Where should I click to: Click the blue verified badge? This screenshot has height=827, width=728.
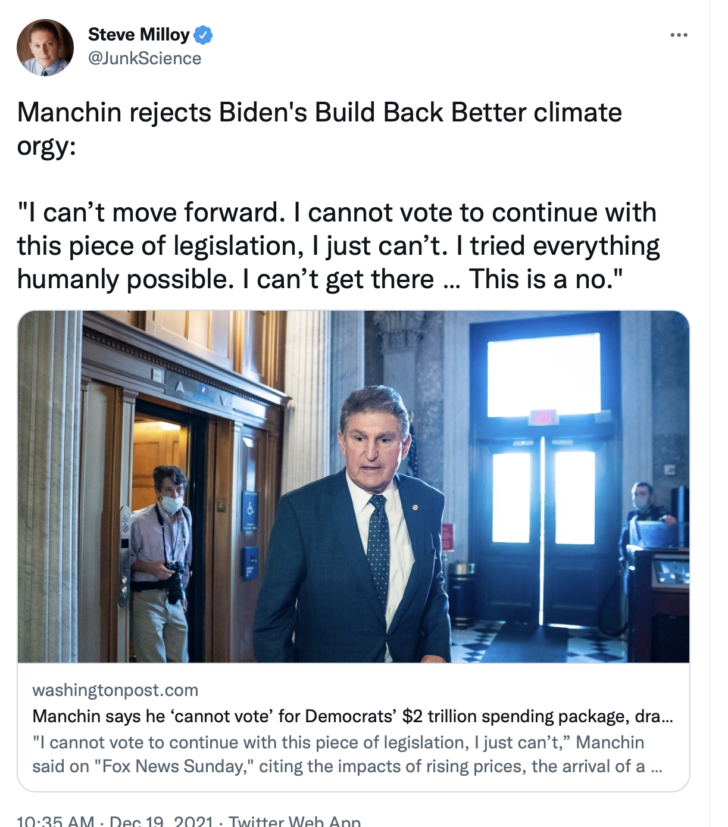[203, 35]
